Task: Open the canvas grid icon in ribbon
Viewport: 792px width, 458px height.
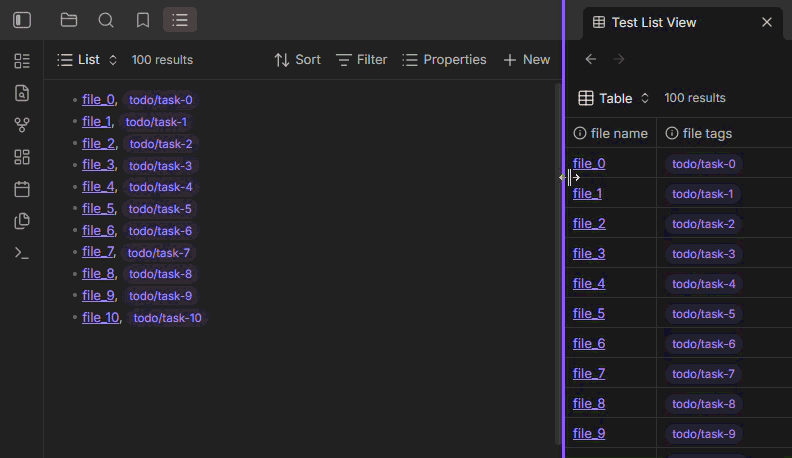Action: coord(22,157)
